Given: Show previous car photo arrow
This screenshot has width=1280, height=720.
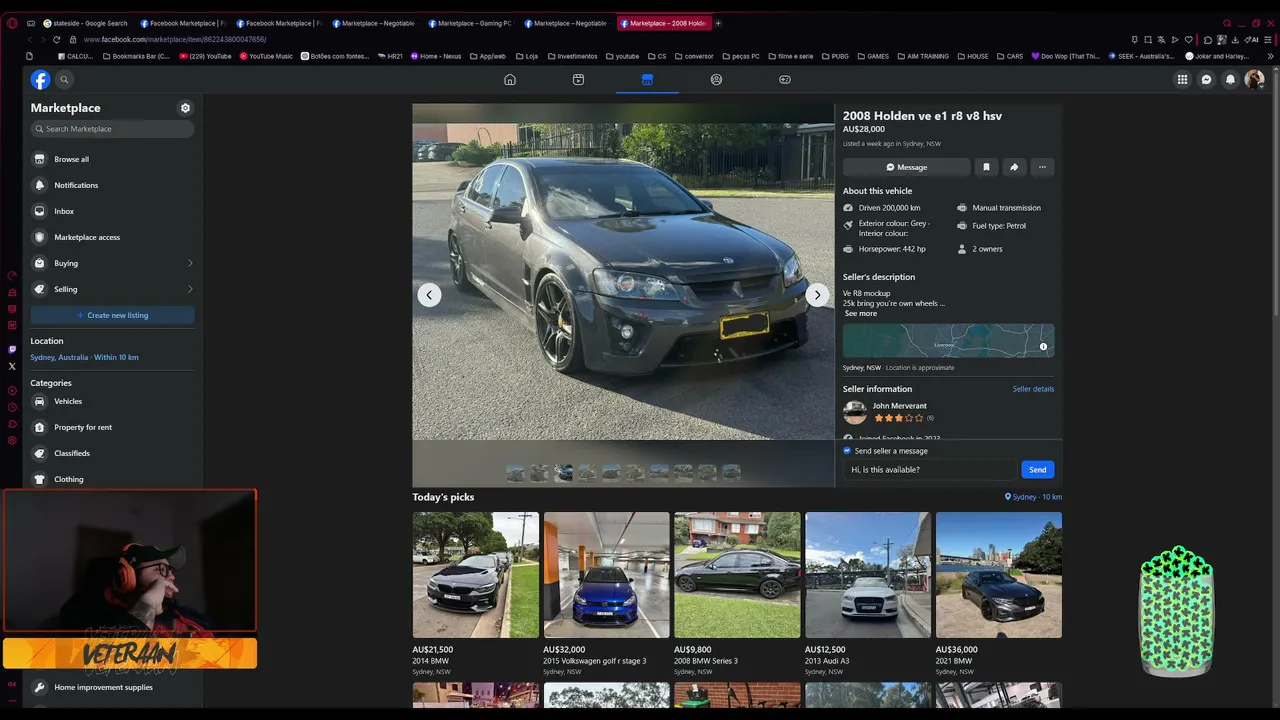Looking at the screenshot, I should pyautogui.click(x=429, y=294).
